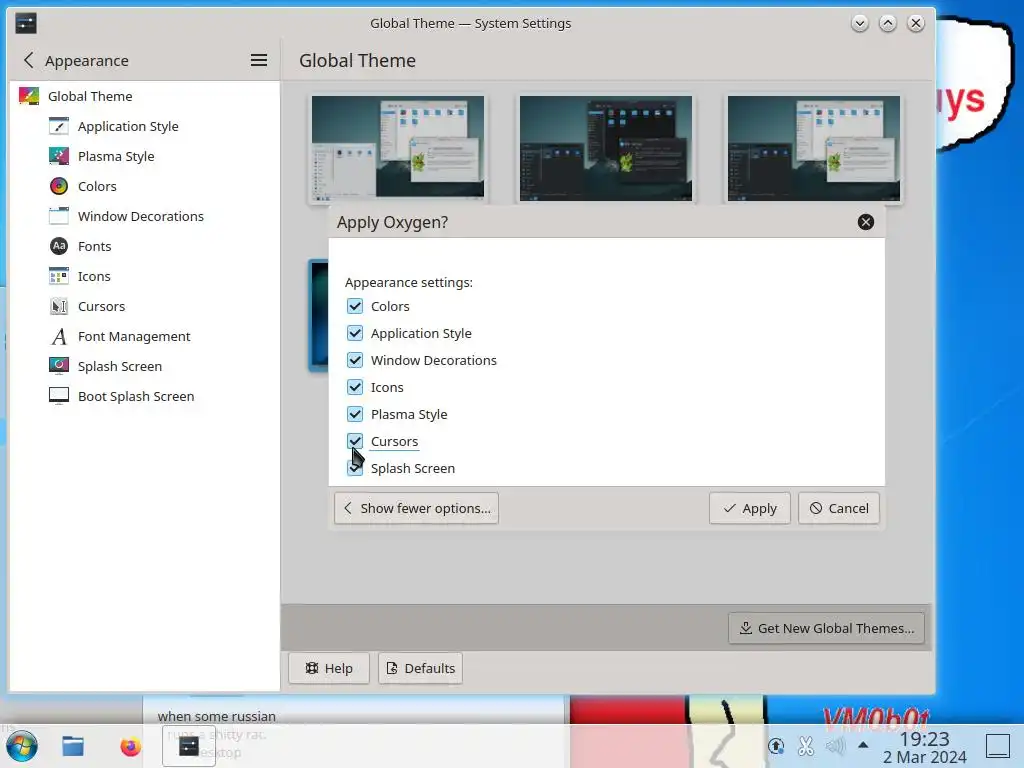Click the volume speaker tray icon

tap(835, 745)
